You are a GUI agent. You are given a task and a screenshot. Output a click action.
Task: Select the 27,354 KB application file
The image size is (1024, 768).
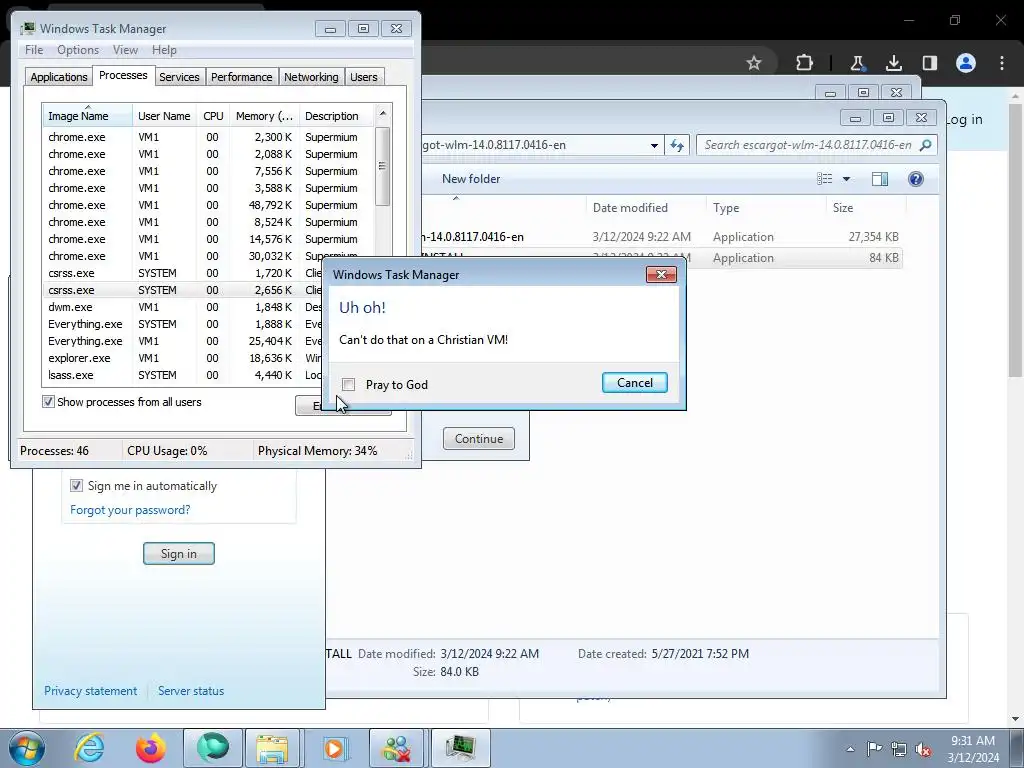coord(660,237)
